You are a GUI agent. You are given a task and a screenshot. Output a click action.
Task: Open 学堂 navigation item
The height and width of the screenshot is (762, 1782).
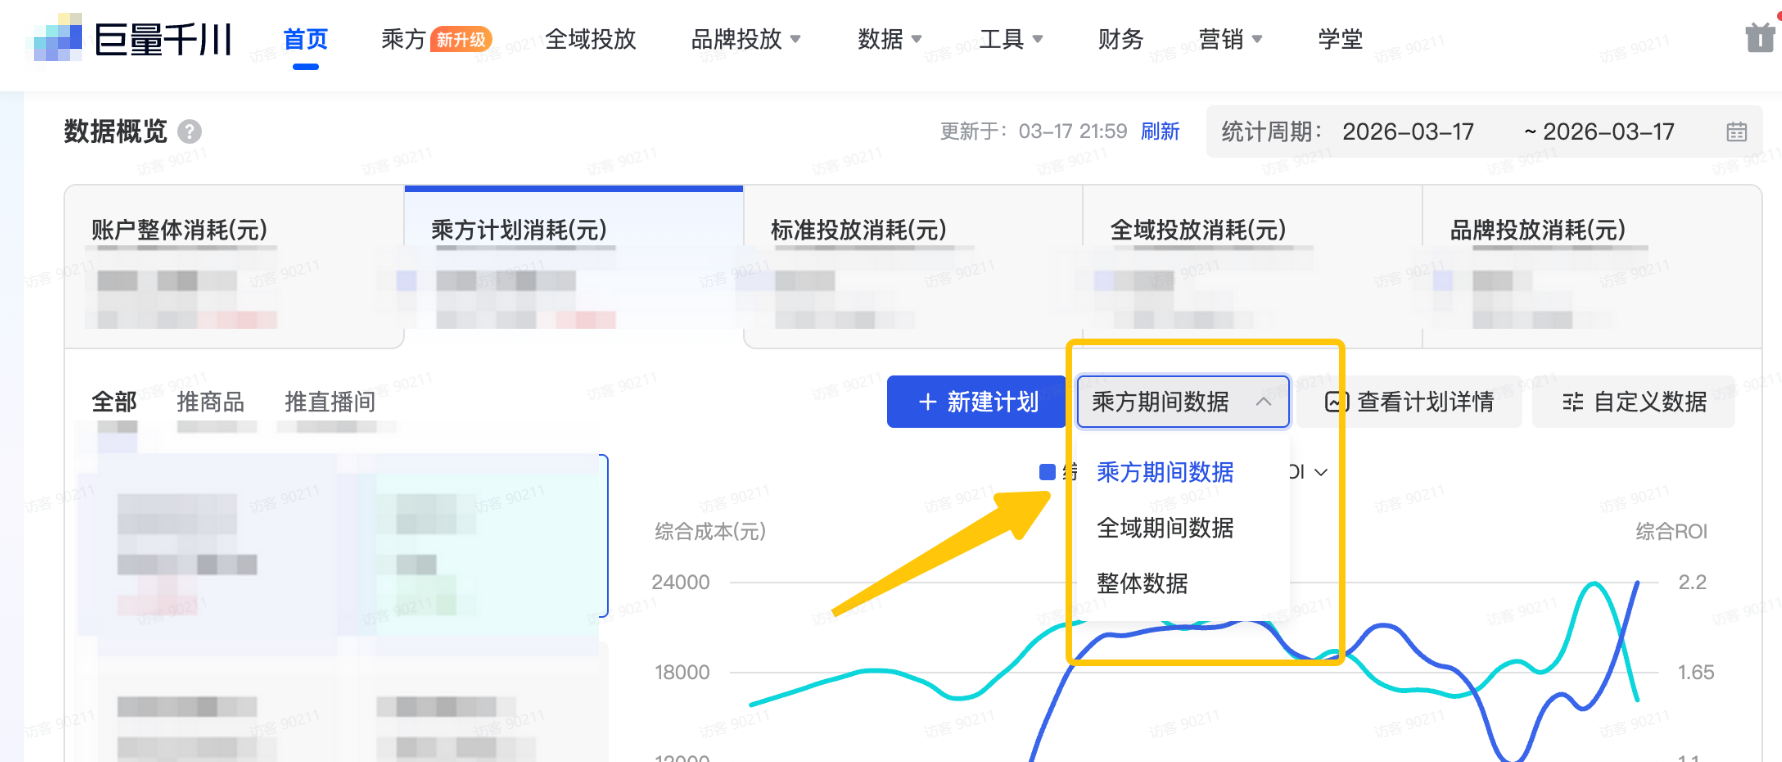pyautogui.click(x=1341, y=39)
